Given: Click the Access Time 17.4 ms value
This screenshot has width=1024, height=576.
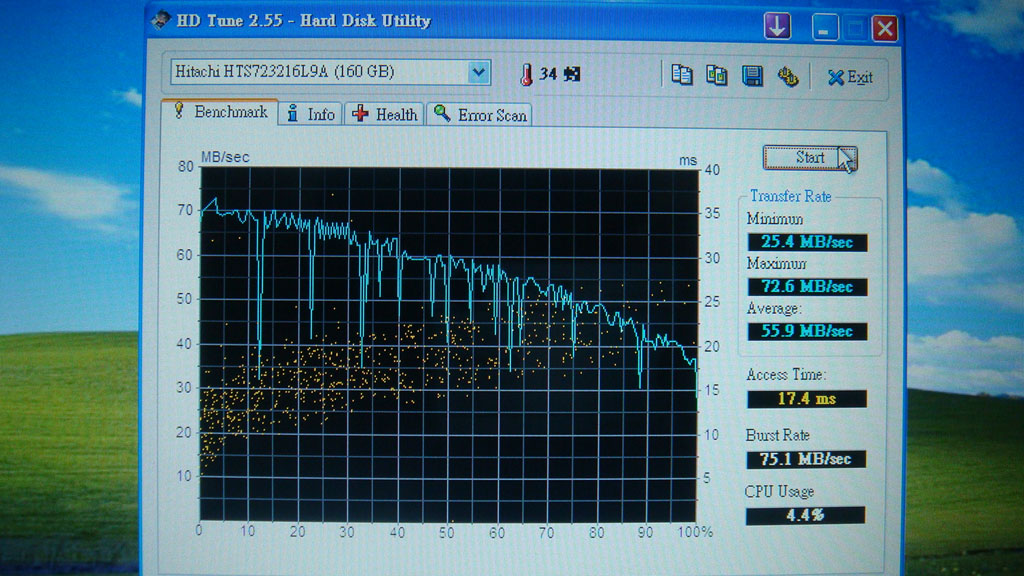Looking at the screenshot, I should click(806, 399).
